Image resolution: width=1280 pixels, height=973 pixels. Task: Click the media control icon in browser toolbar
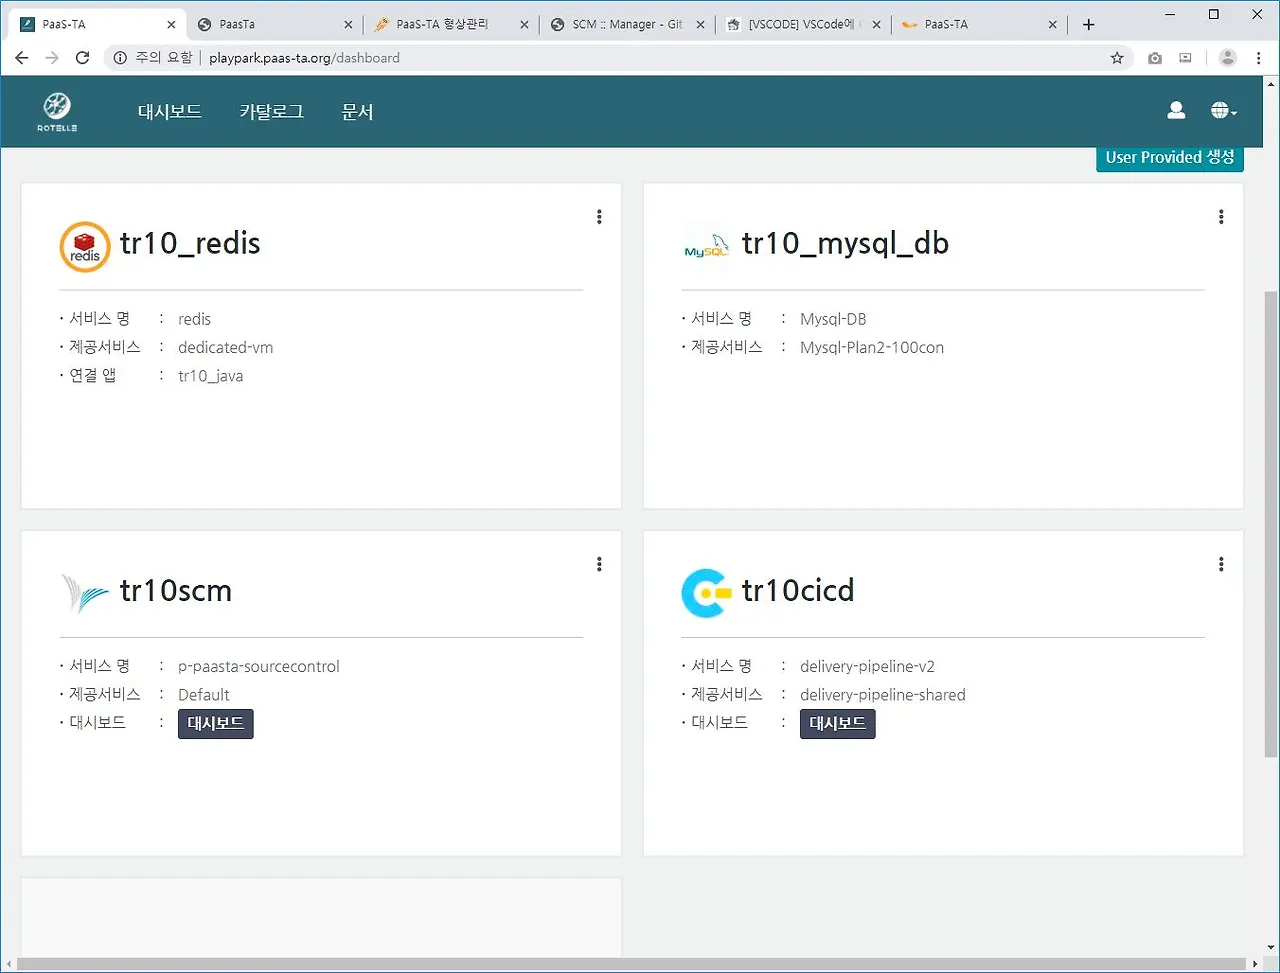point(1186,58)
